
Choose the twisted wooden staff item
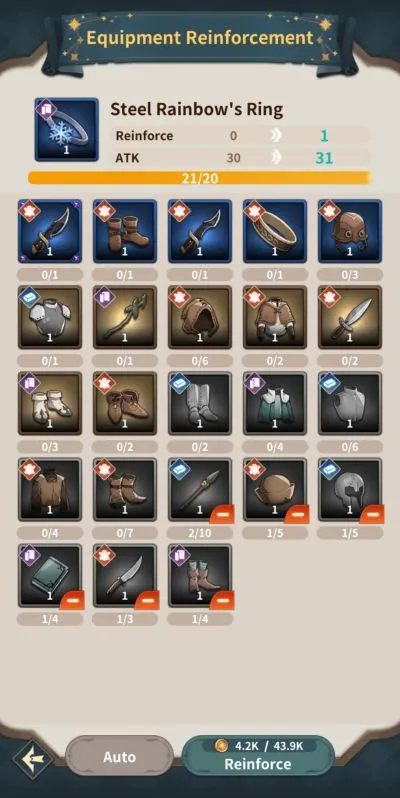click(x=125, y=317)
